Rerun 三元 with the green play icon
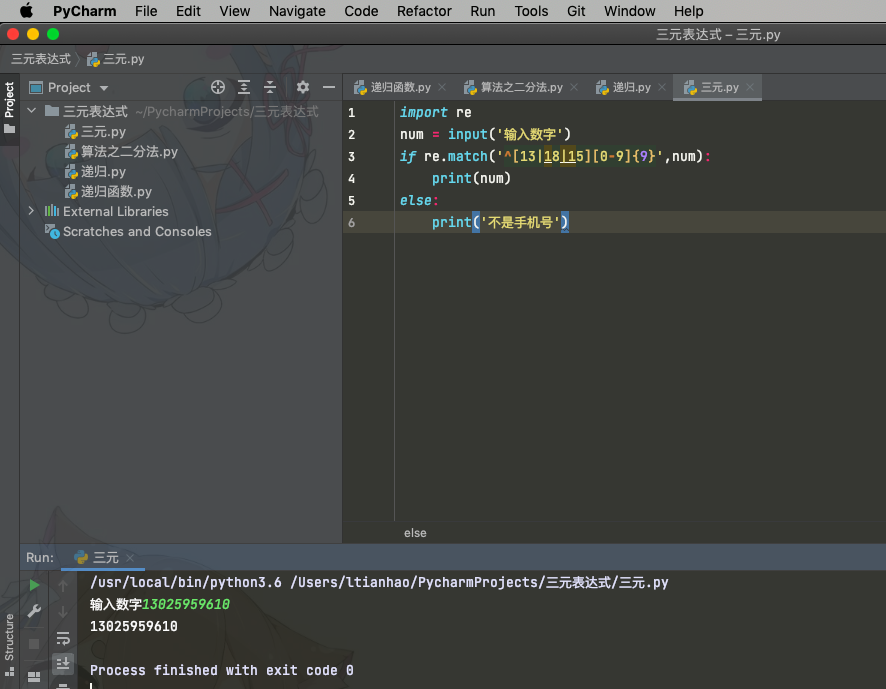 click(34, 585)
